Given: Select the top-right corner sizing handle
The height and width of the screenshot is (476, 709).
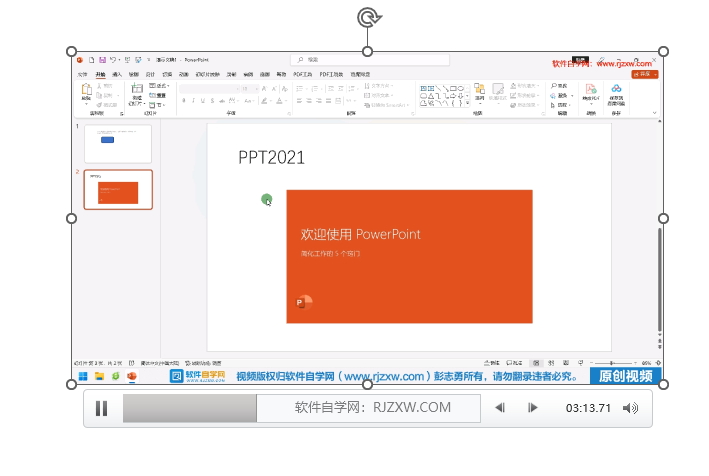Looking at the screenshot, I should click(663, 52).
